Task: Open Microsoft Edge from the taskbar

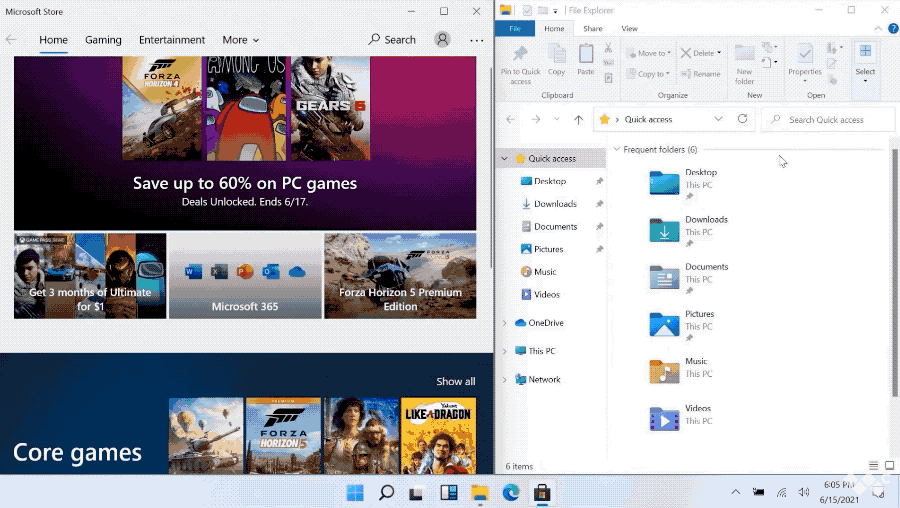Action: pyautogui.click(x=511, y=493)
